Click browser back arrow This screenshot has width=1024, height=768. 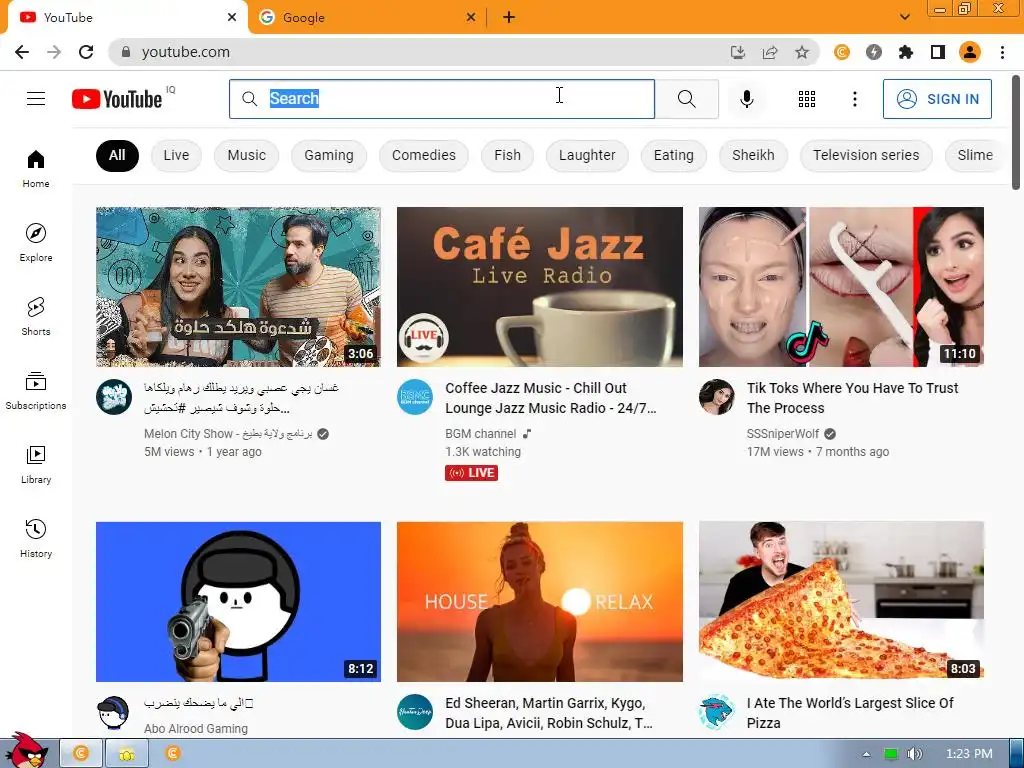click(x=22, y=52)
